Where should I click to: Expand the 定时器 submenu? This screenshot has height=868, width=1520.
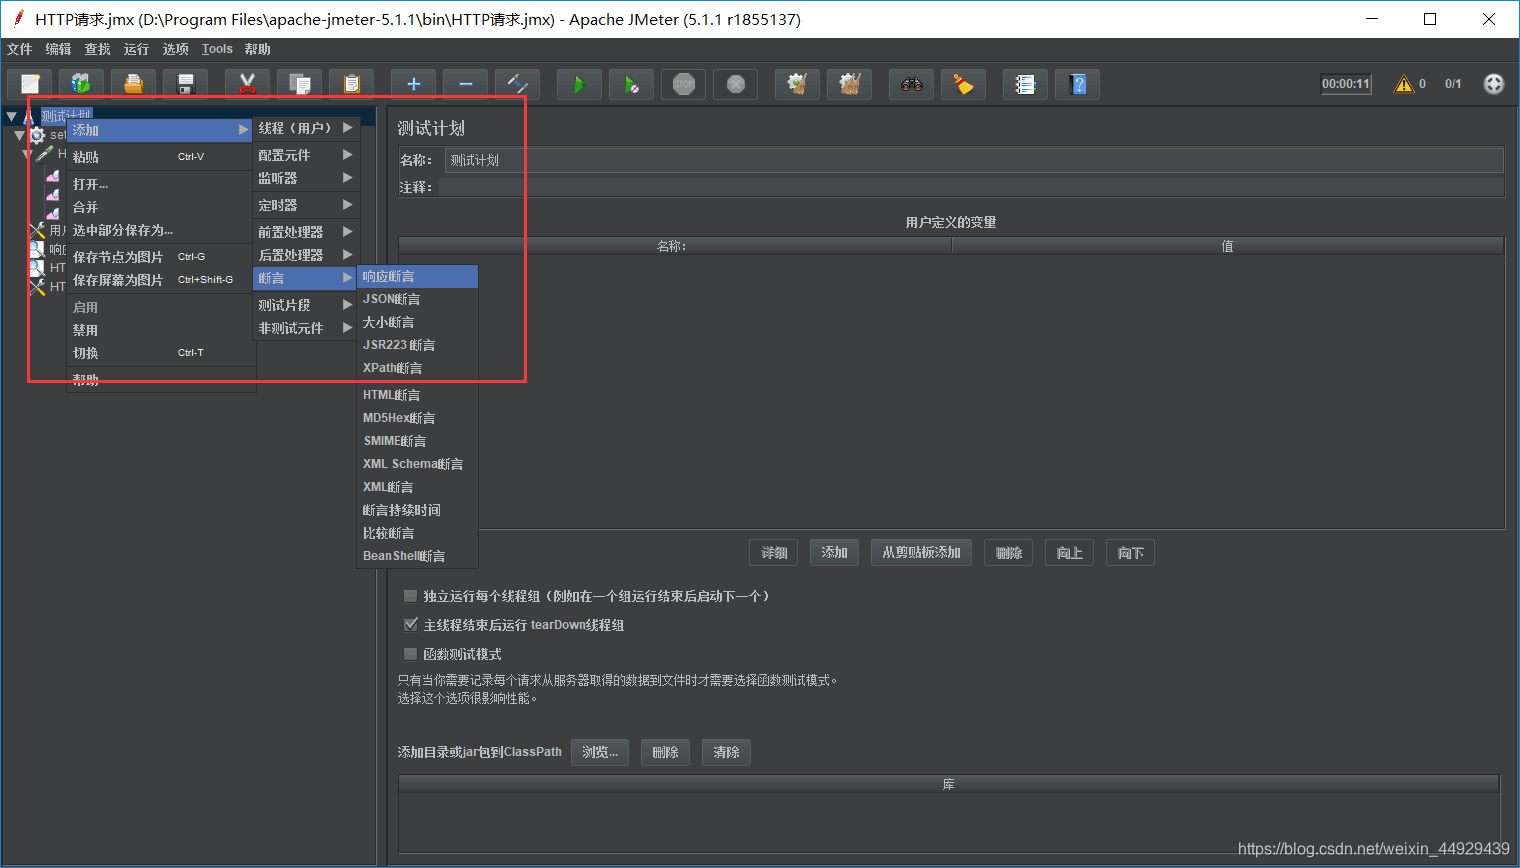point(305,205)
